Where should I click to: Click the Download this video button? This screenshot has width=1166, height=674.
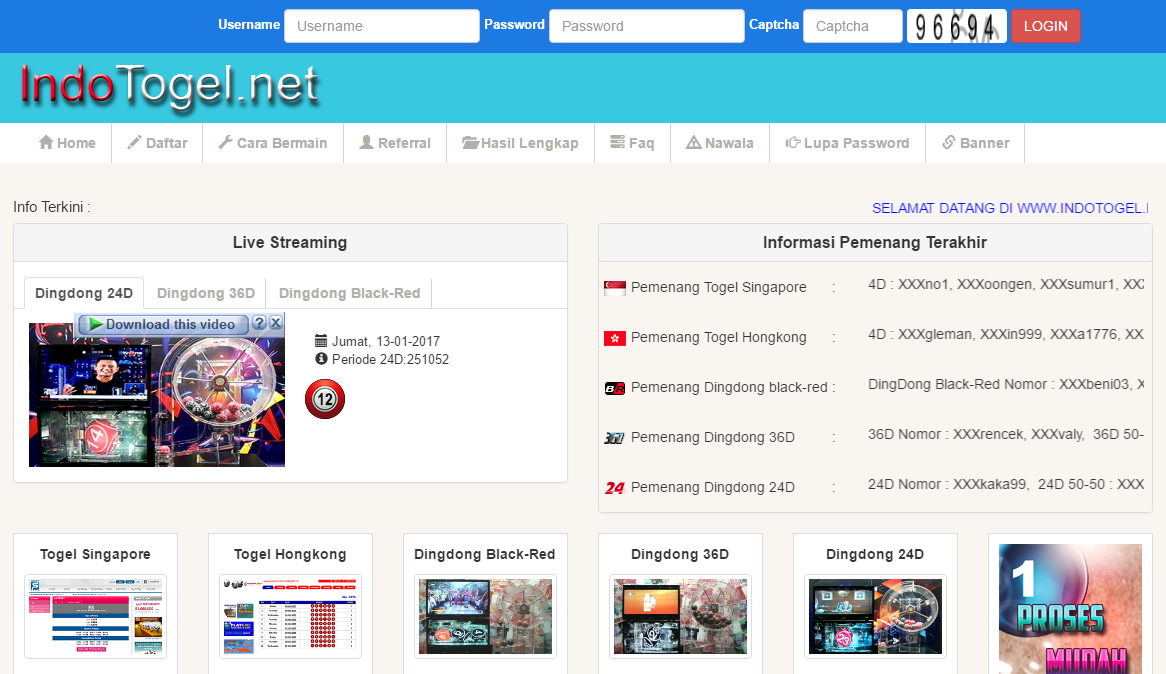pyautogui.click(x=163, y=324)
